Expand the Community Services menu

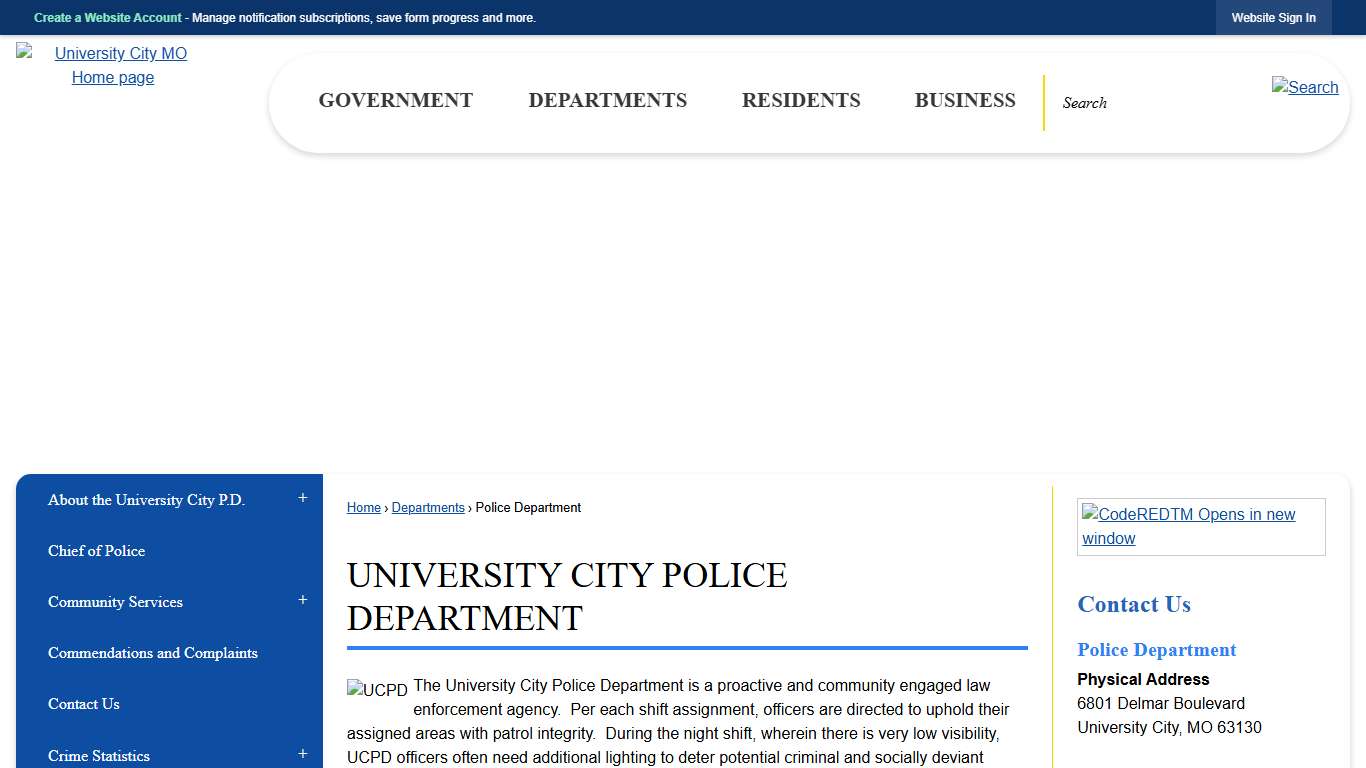coord(302,600)
